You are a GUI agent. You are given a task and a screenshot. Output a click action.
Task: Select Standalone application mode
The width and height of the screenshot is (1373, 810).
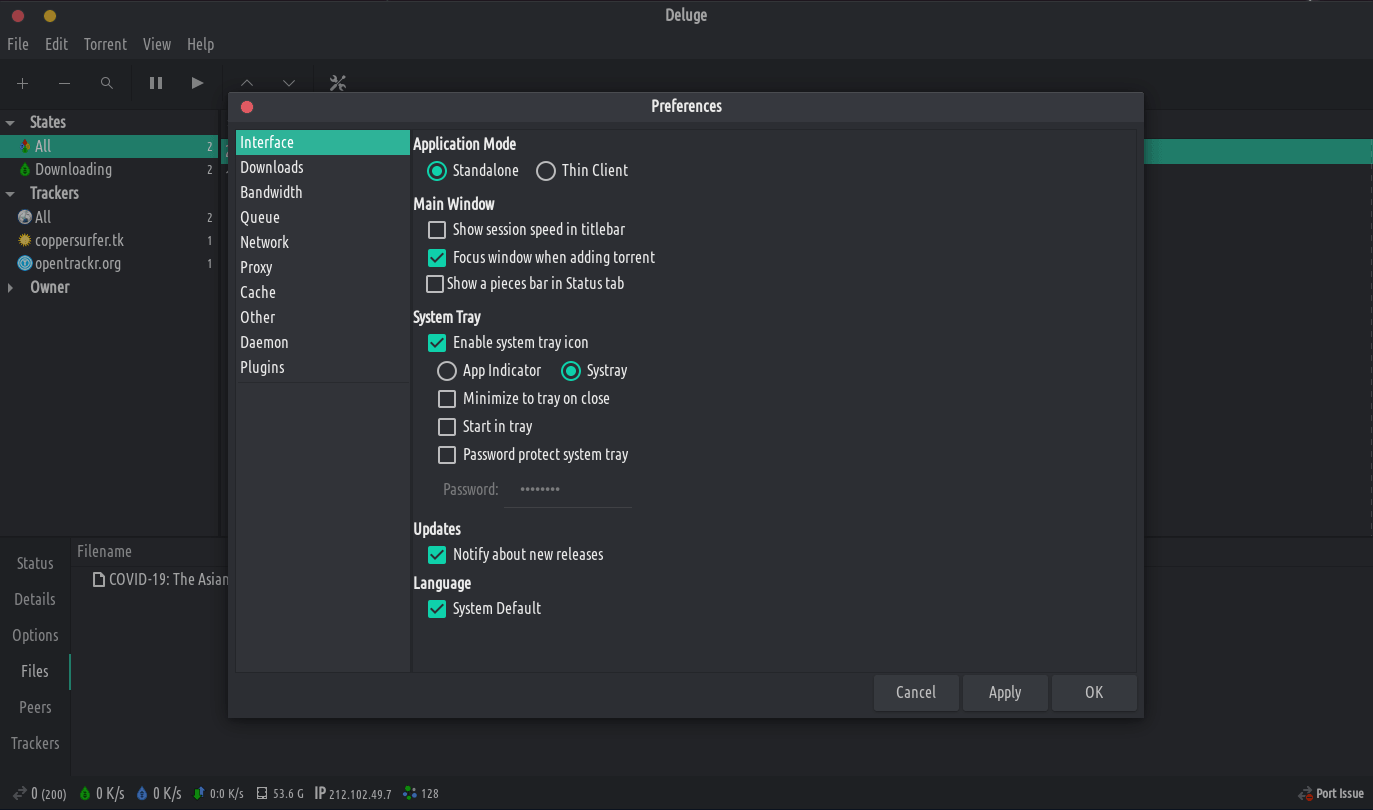tap(437, 171)
